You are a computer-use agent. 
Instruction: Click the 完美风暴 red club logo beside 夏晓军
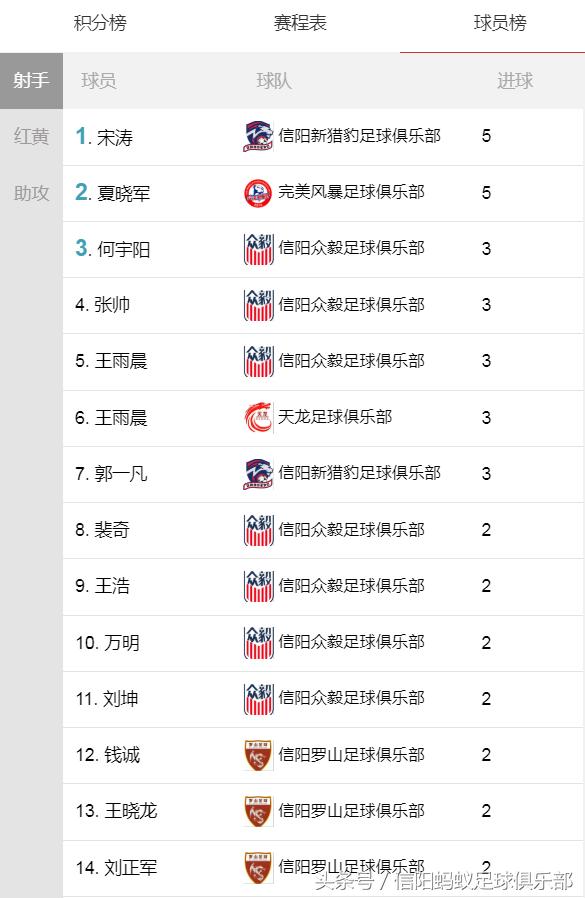pyautogui.click(x=258, y=193)
